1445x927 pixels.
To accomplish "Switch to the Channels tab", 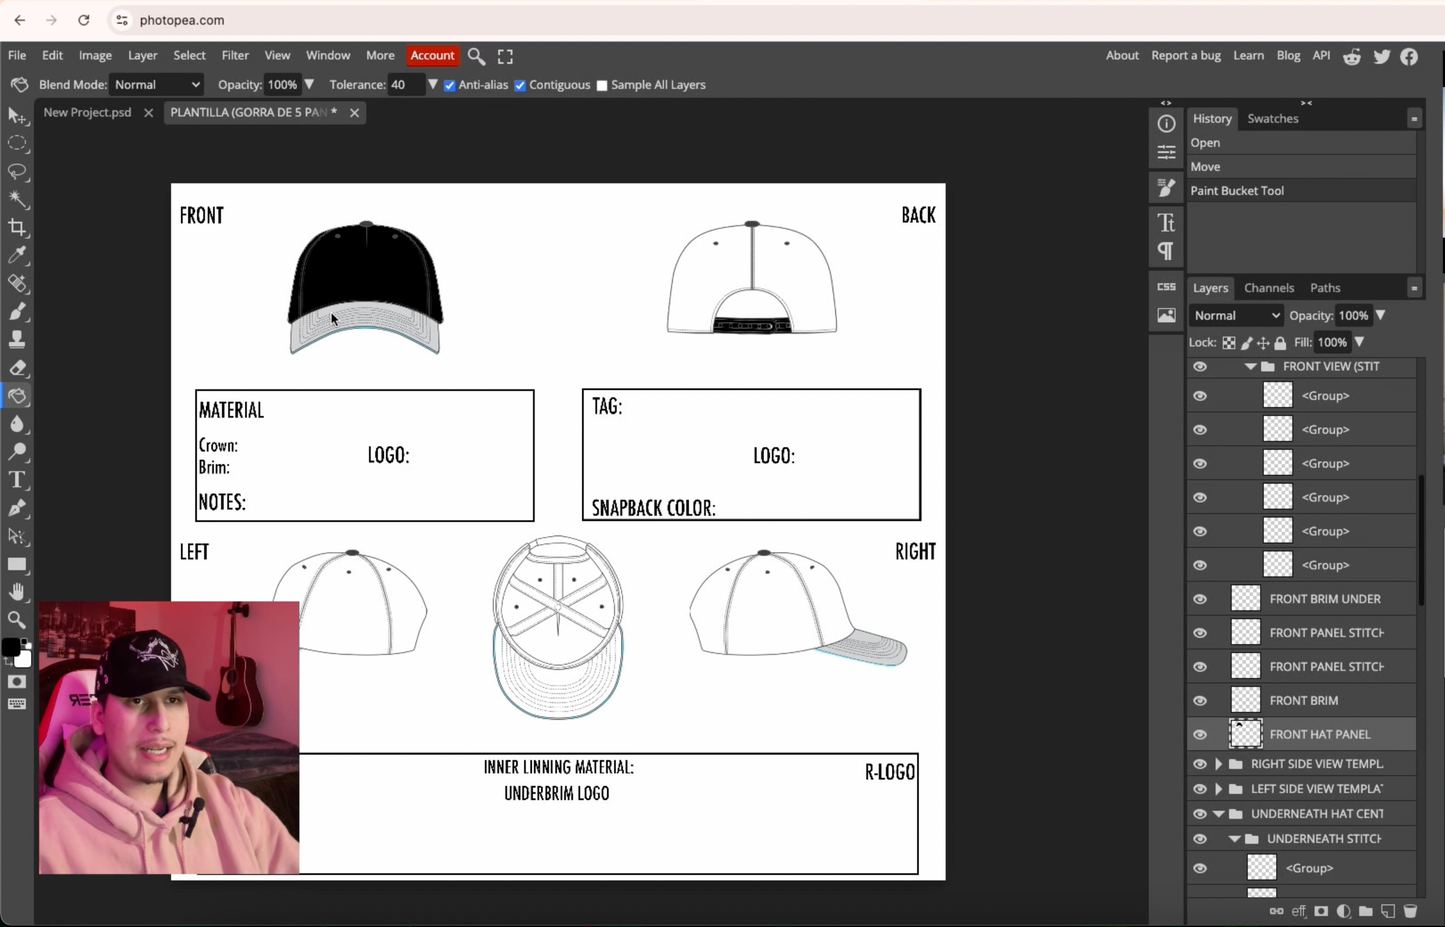I will point(1269,288).
